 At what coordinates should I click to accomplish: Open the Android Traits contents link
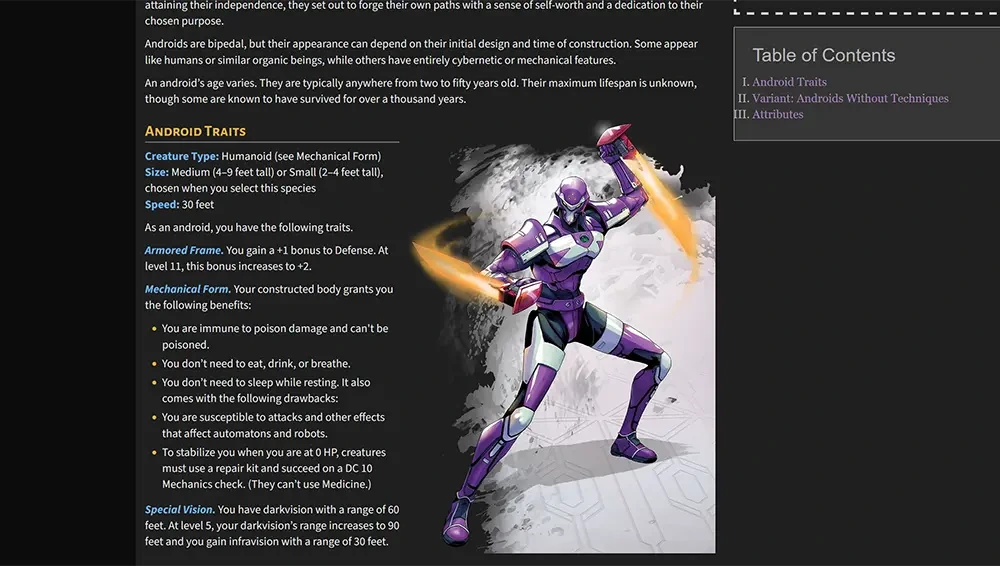pos(789,82)
